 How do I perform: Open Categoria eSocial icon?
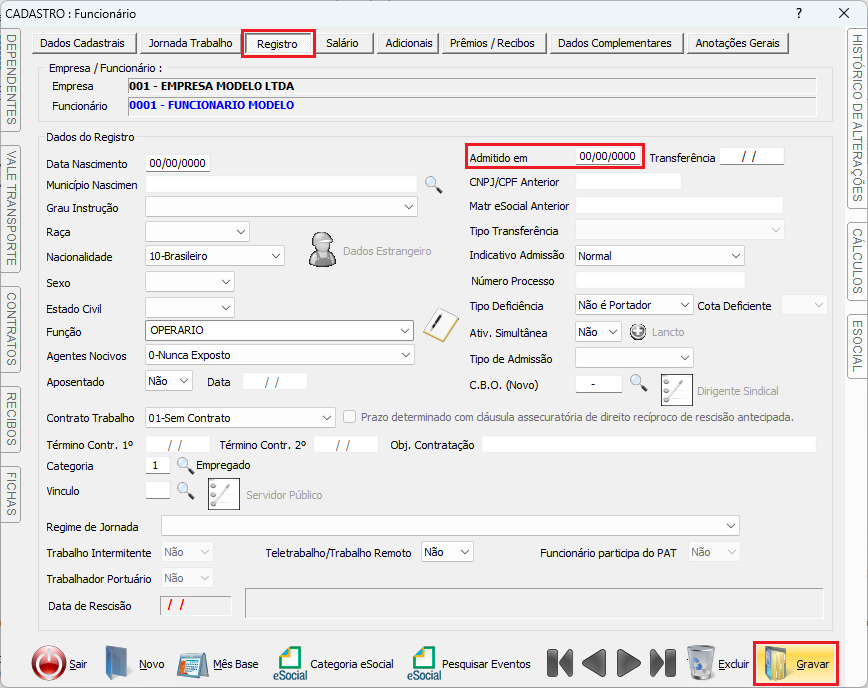pyautogui.click(x=290, y=663)
